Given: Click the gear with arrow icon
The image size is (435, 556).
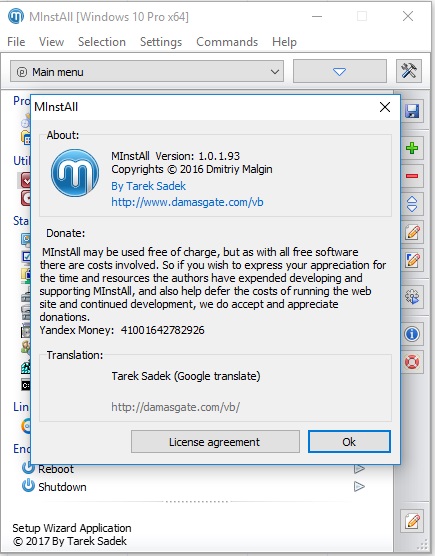Looking at the screenshot, I should pos(412,296).
